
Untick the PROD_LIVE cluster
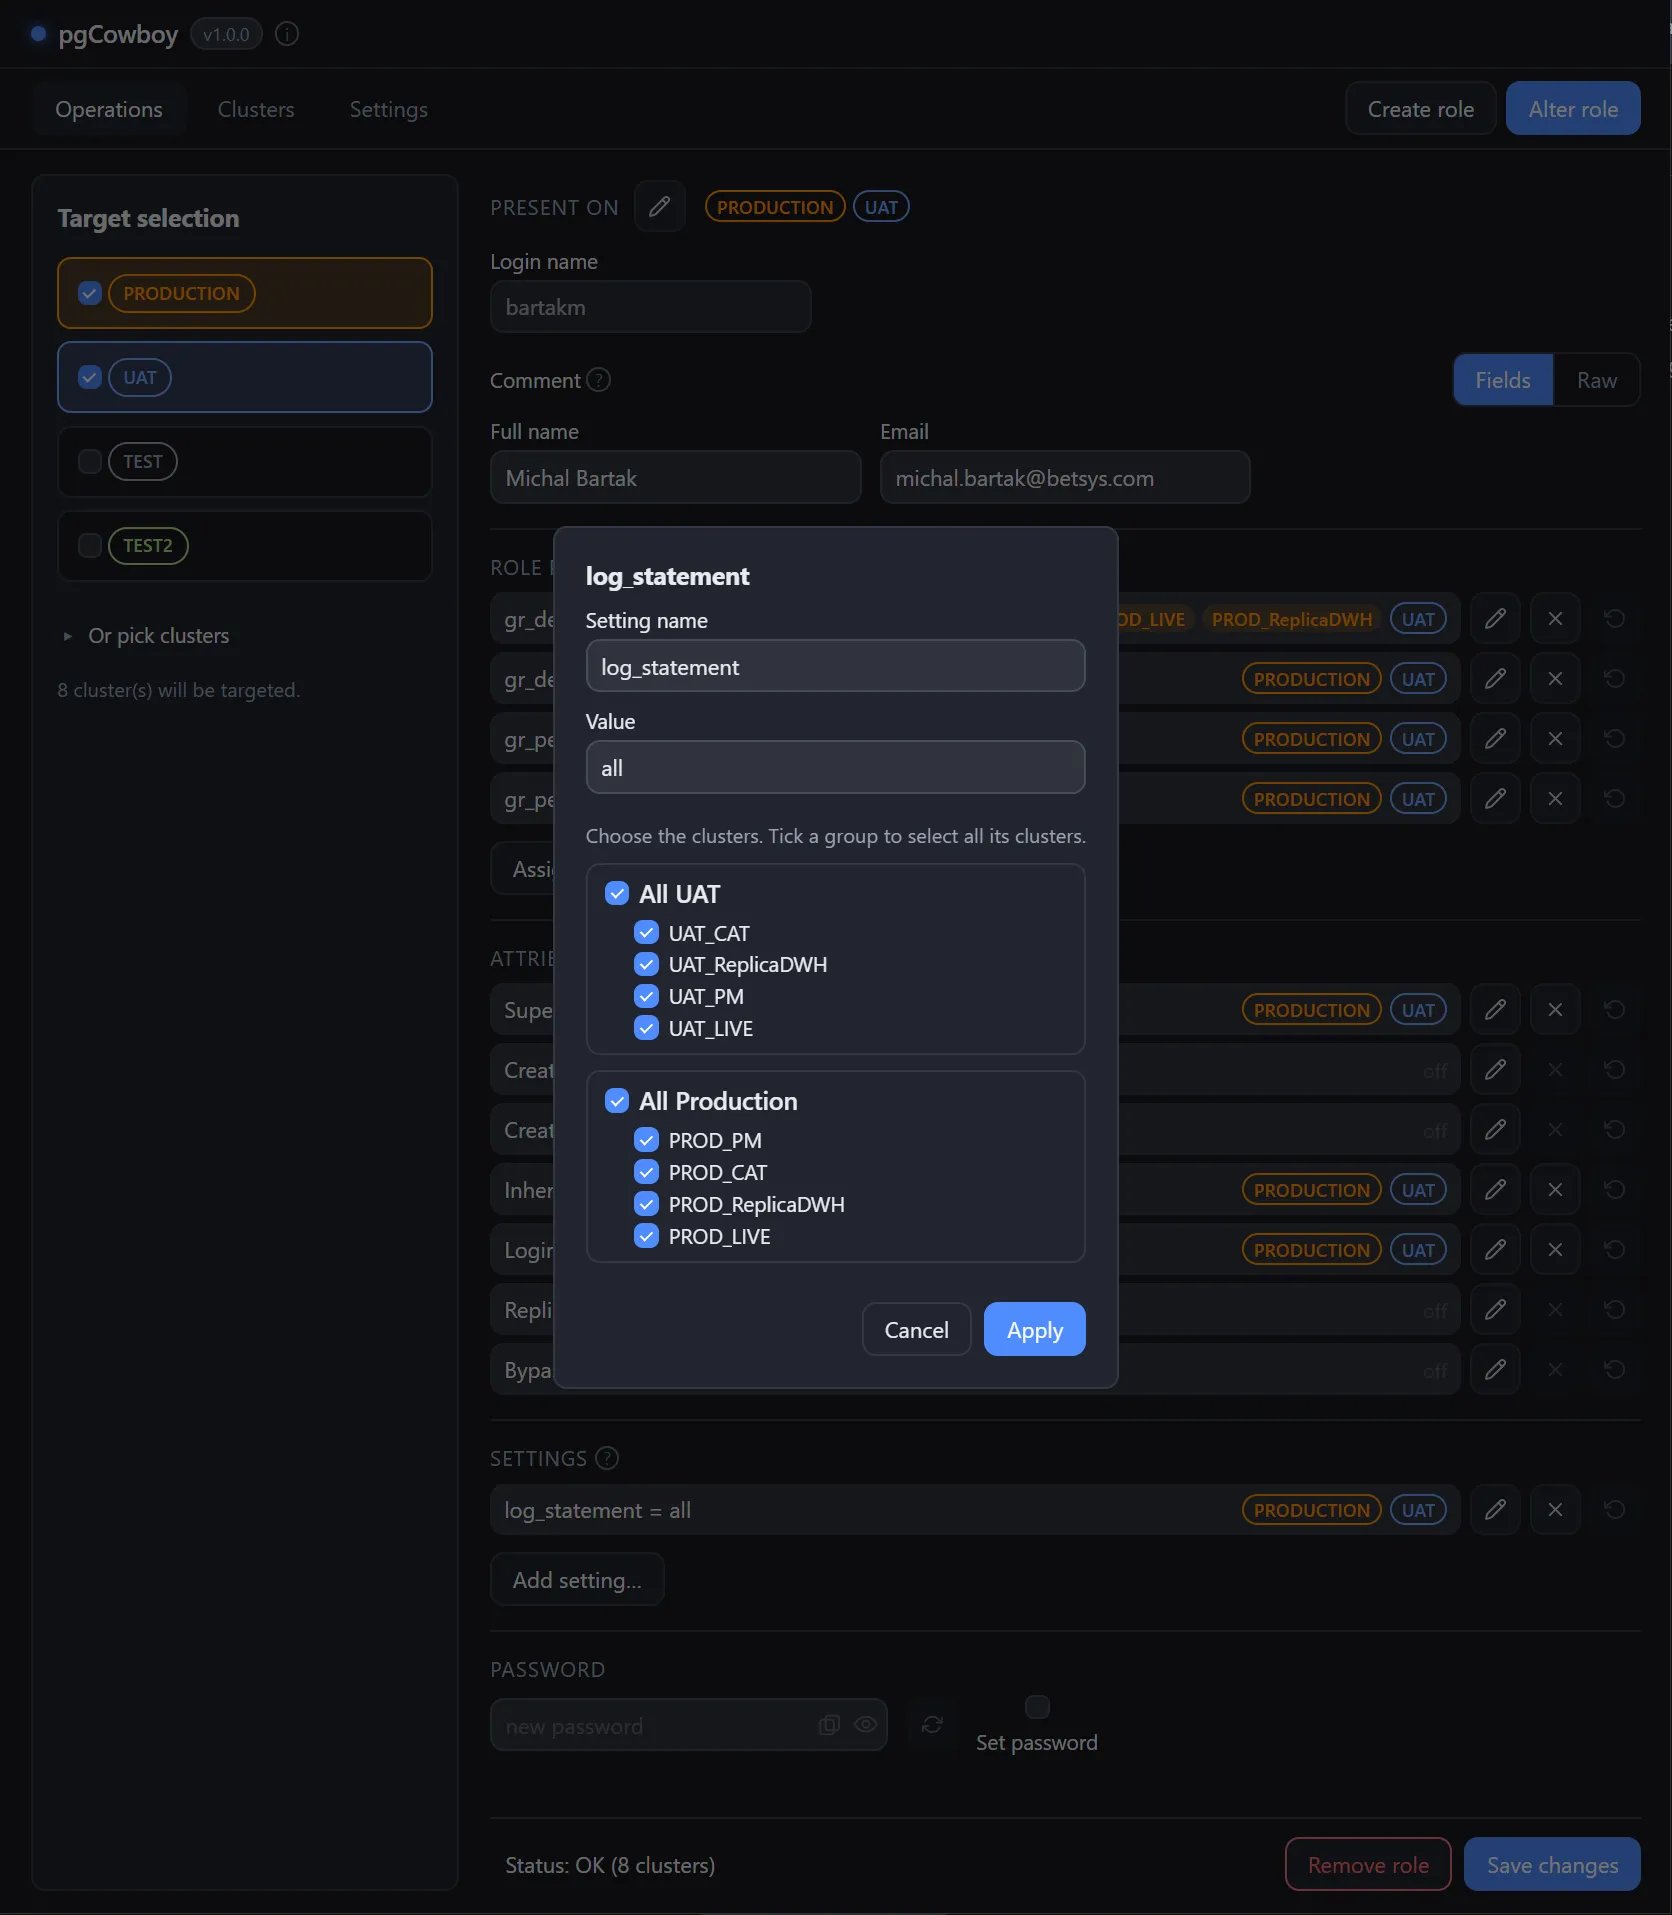point(647,1237)
